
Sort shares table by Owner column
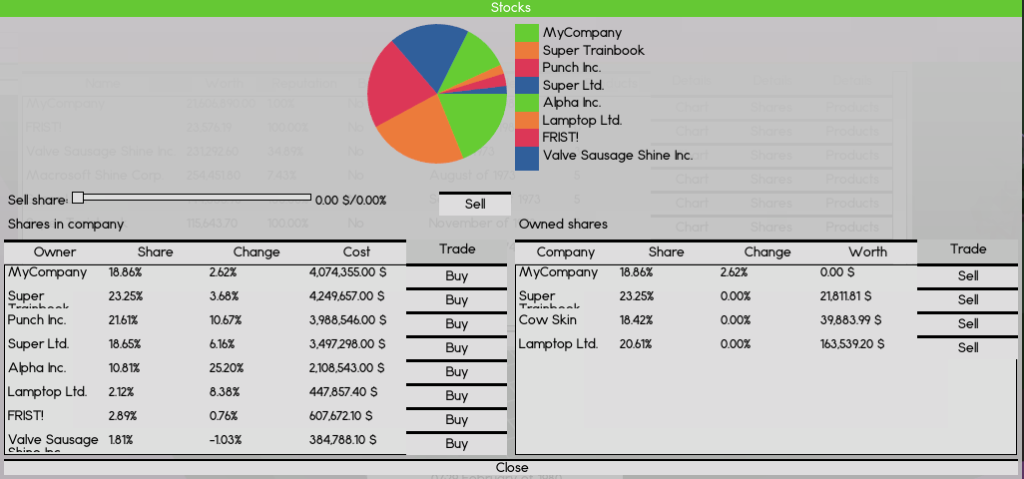(55, 252)
